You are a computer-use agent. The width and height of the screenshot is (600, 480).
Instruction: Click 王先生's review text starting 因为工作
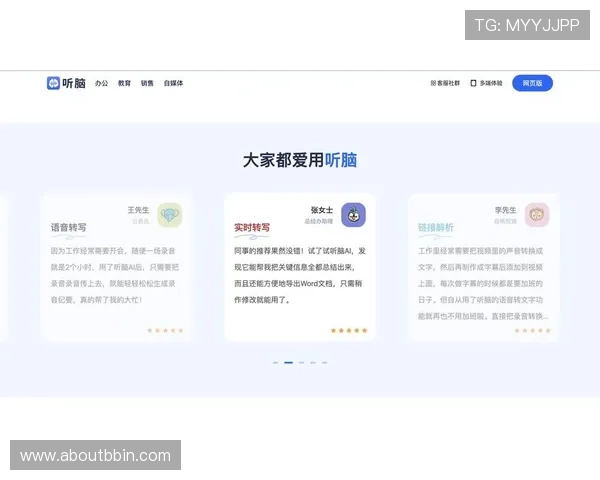[114, 275]
